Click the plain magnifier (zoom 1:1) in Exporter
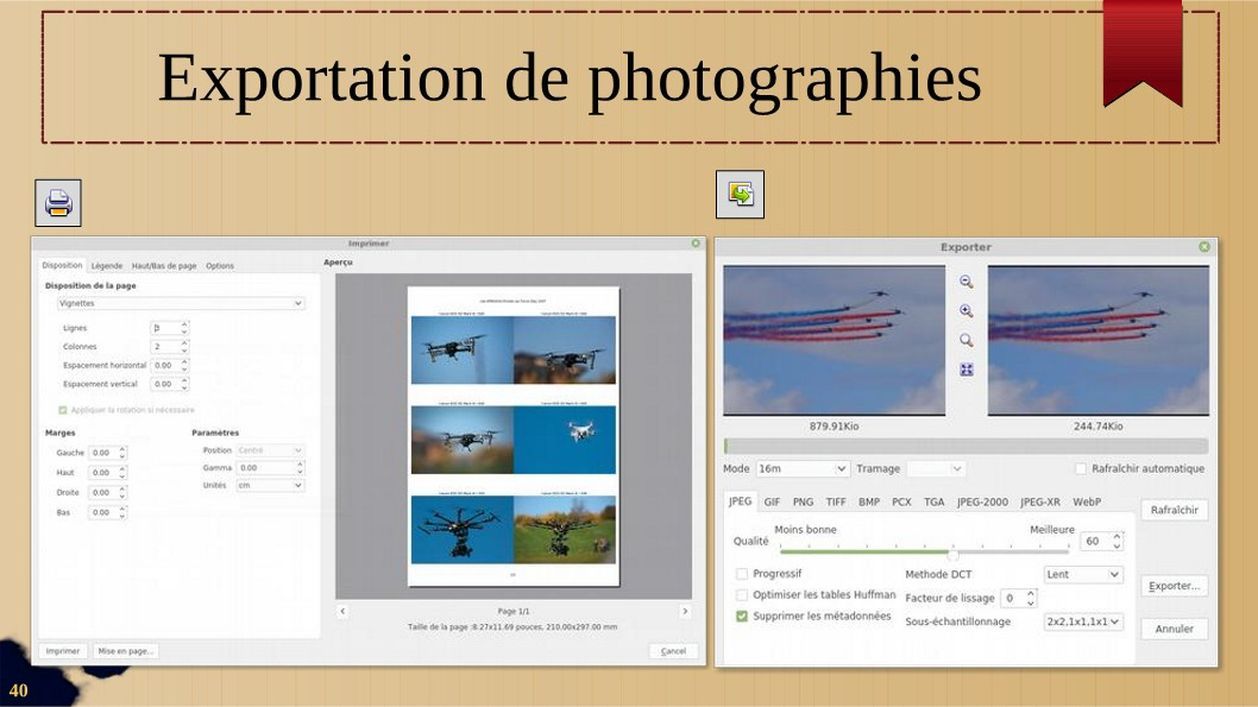The height and width of the screenshot is (707, 1258). coord(966,340)
